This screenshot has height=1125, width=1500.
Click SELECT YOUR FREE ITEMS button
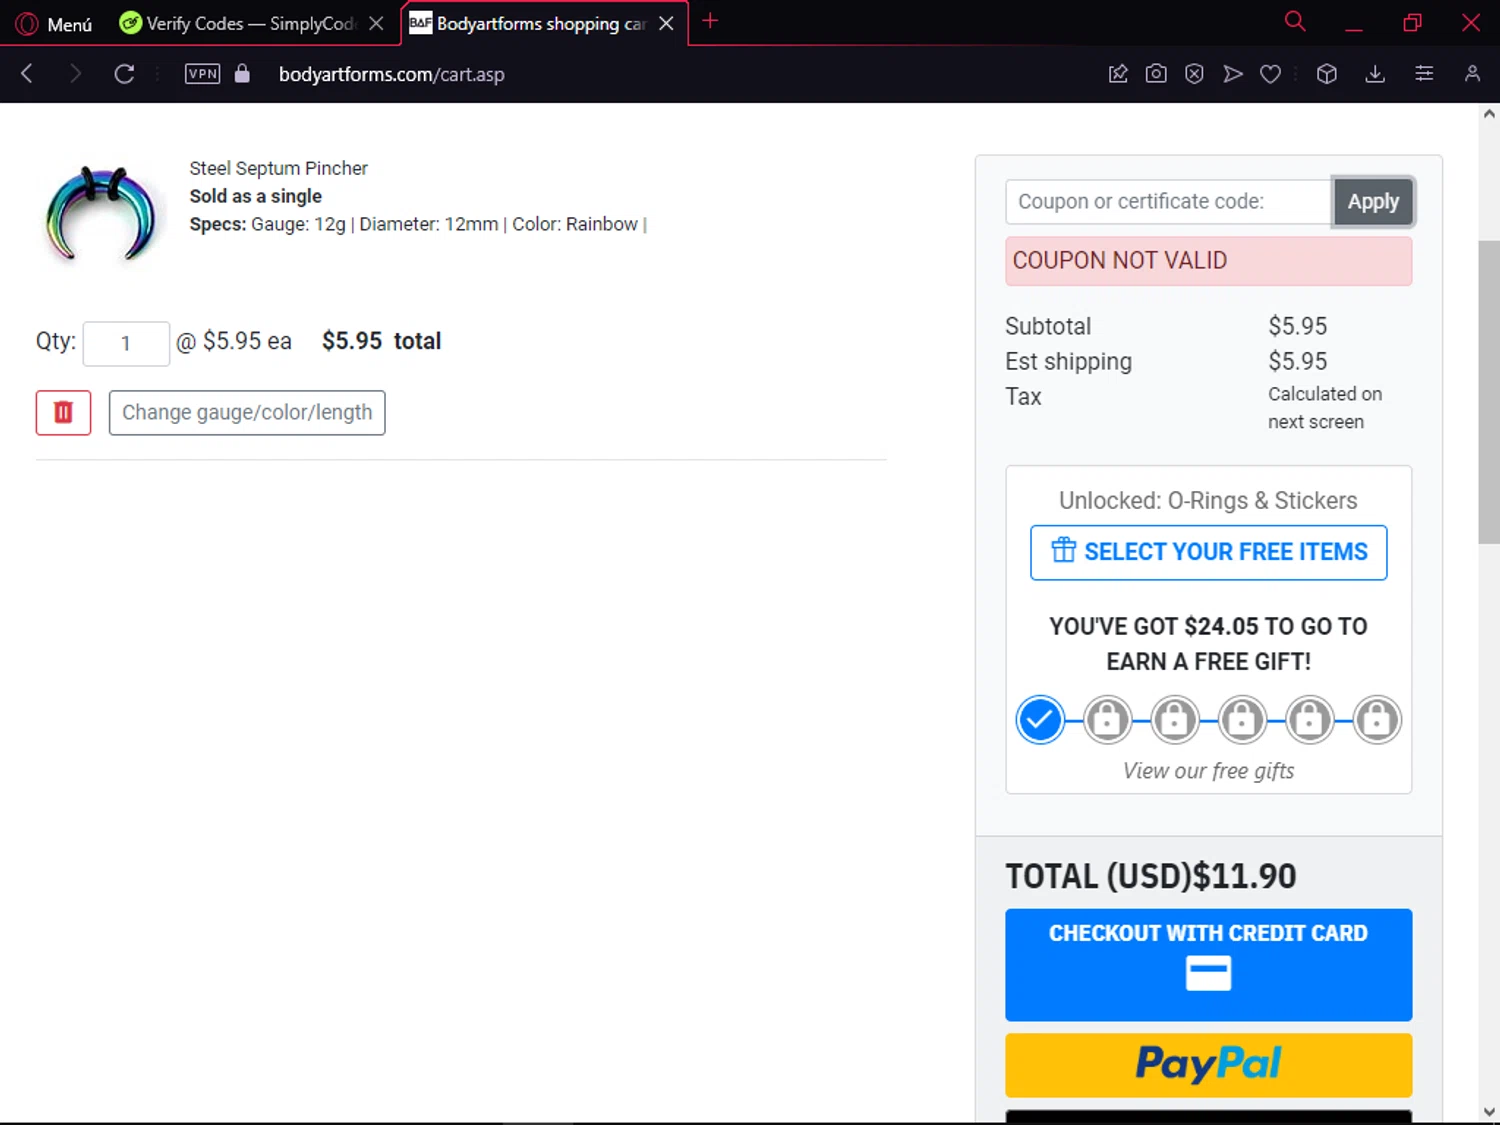pyautogui.click(x=1208, y=552)
